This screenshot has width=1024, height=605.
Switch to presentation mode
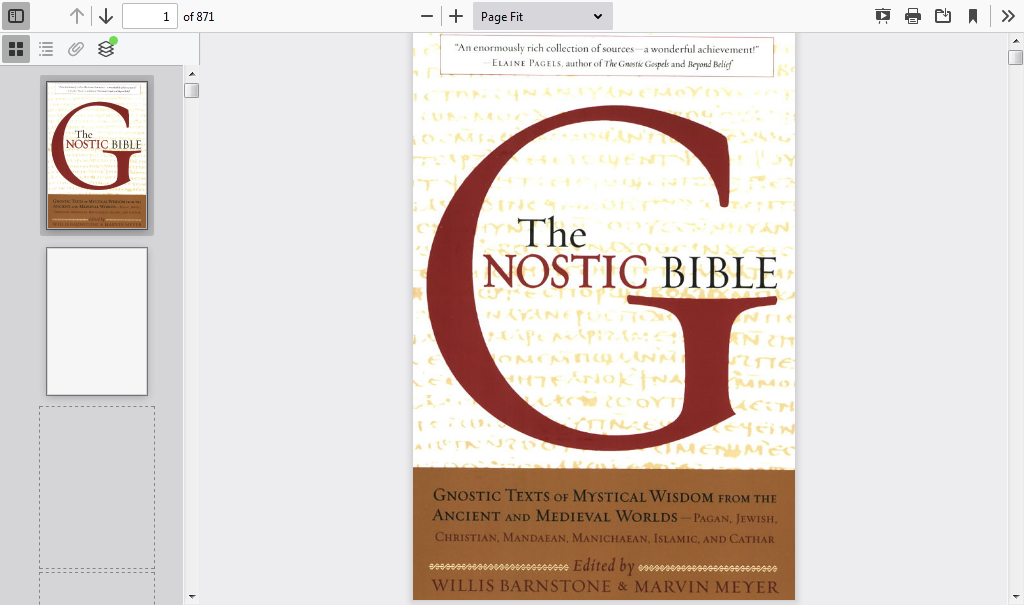pos(883,16)
